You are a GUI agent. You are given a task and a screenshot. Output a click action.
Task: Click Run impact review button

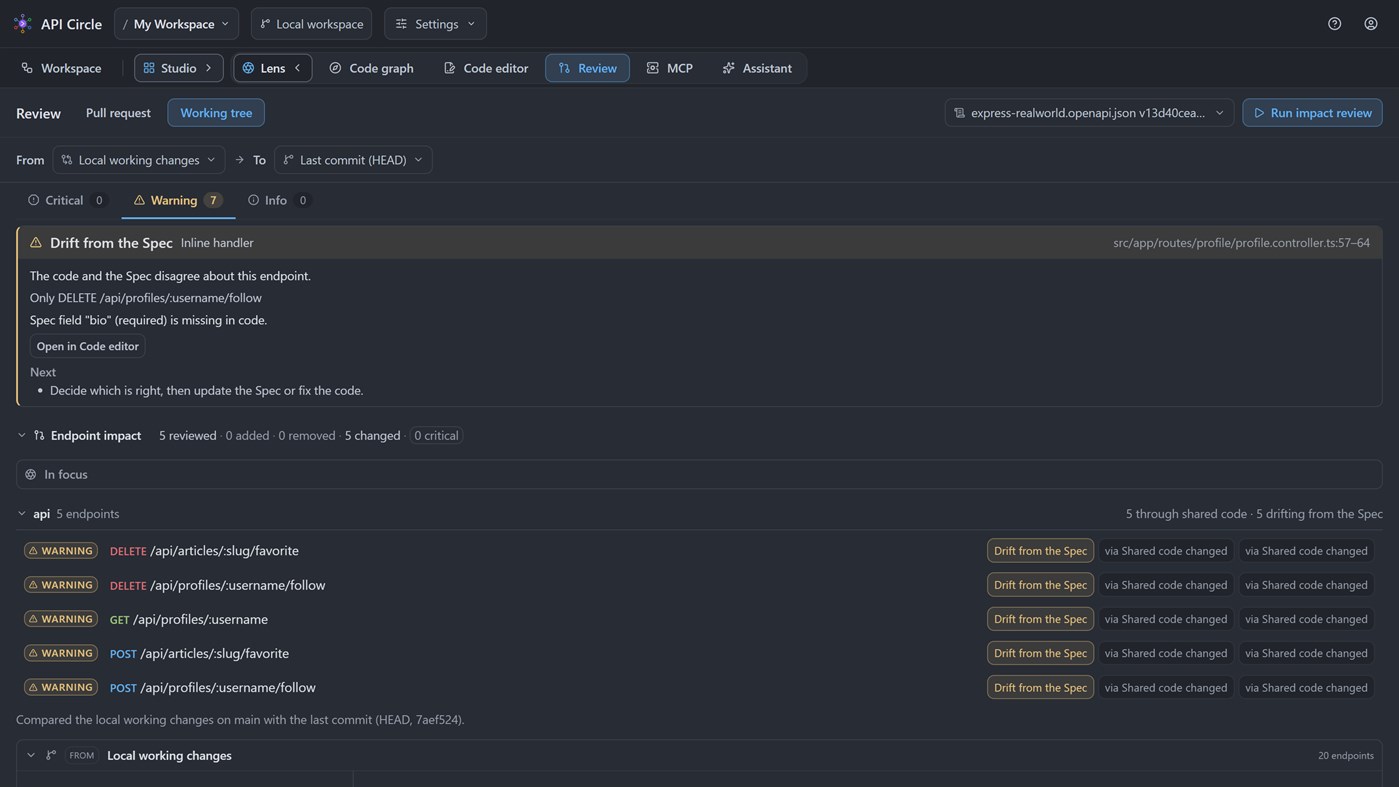[x=1312, y=113]
